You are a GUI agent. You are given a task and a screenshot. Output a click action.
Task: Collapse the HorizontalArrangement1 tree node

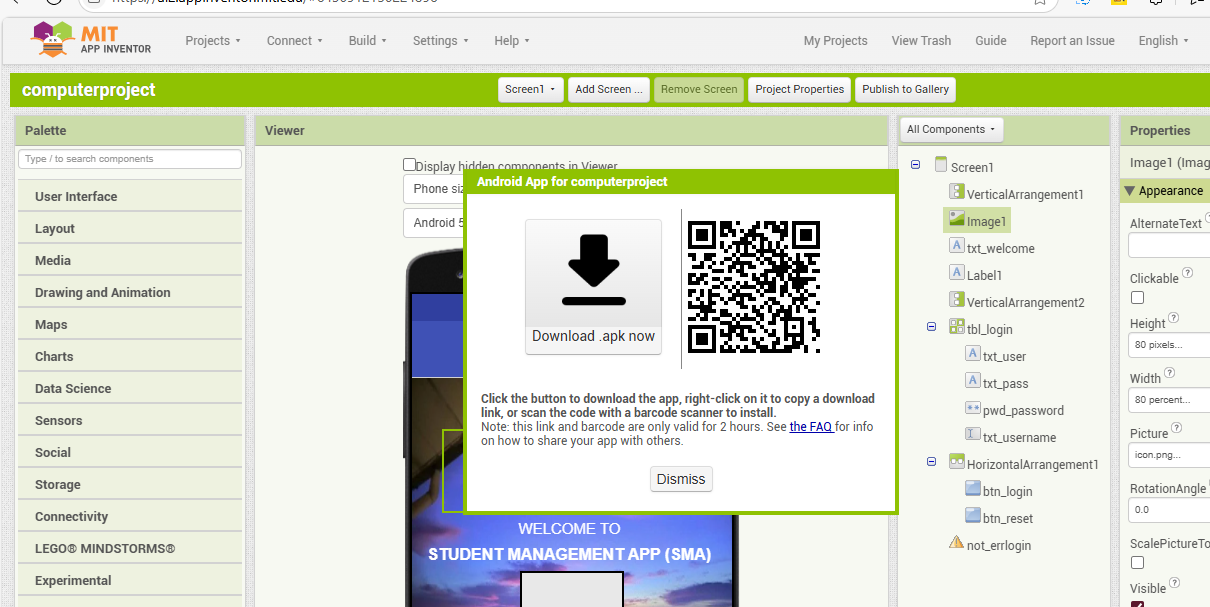932,464
